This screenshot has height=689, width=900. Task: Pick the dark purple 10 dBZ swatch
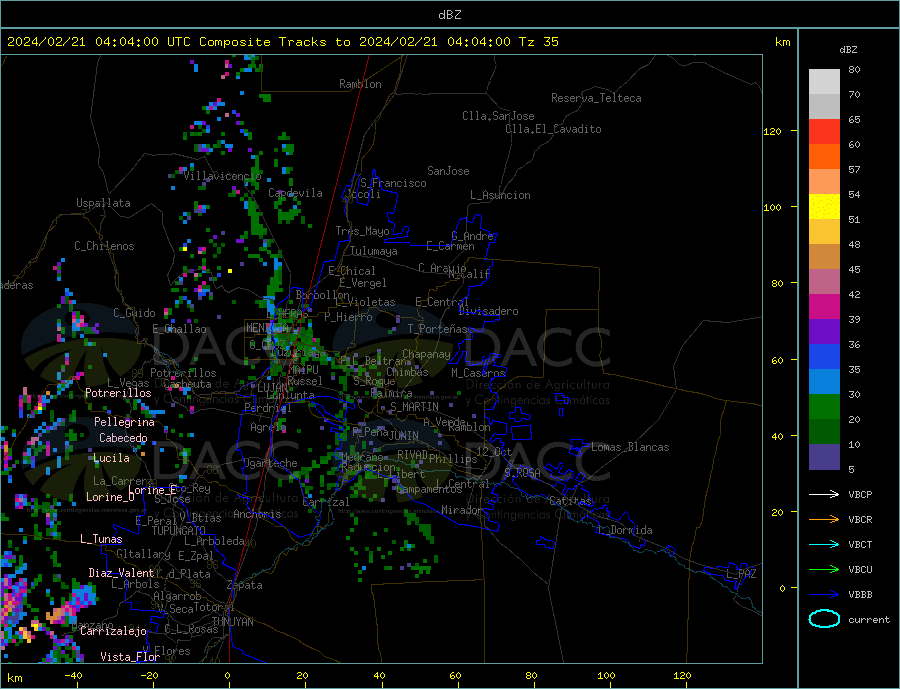tap(824, 456)
